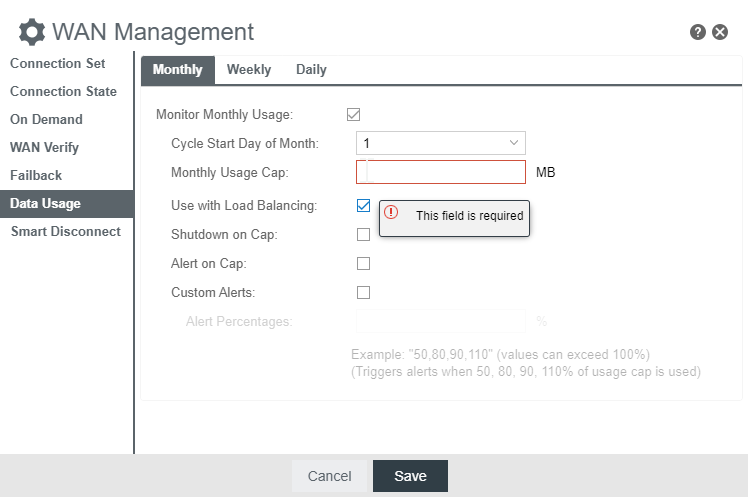Click the red error exclamation icon
The height and width of the screenshot is (497, 748).
[x=391, y=212]
